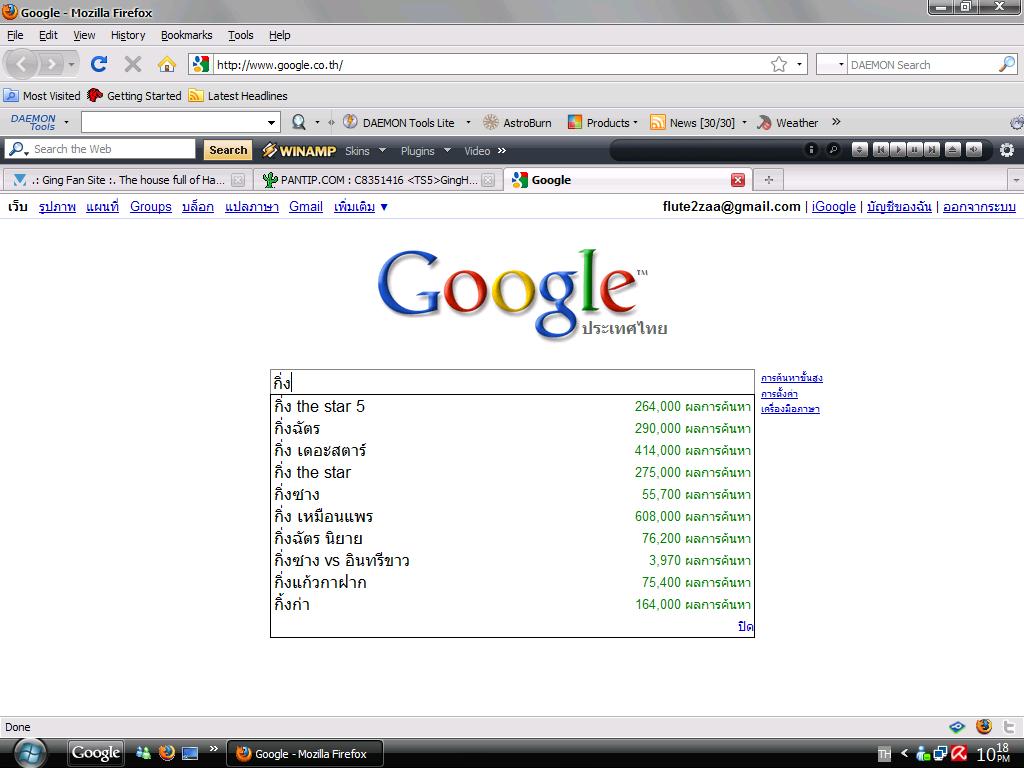Click the TH language indicator in the taskbar
The width and height of the screenshot is (1024, 768).
tap(884, 754)
